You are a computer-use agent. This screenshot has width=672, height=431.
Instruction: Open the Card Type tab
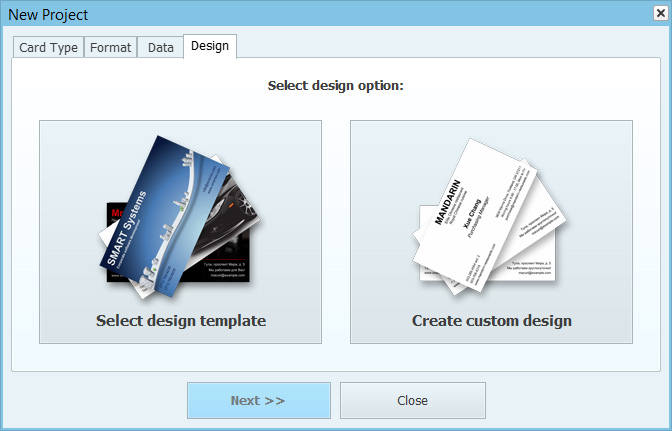pos(48,47)
